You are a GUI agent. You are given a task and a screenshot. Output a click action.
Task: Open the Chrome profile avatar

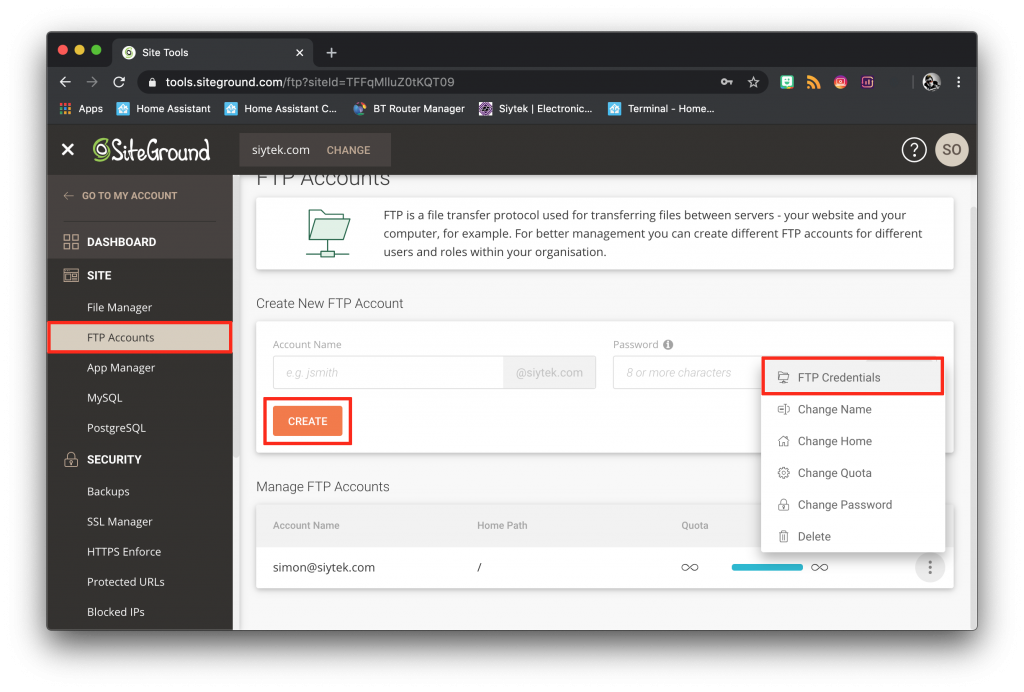point(931,82)
